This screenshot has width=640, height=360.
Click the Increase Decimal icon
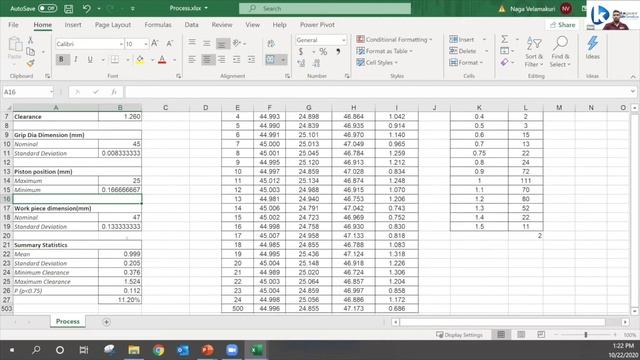(301, 63)
